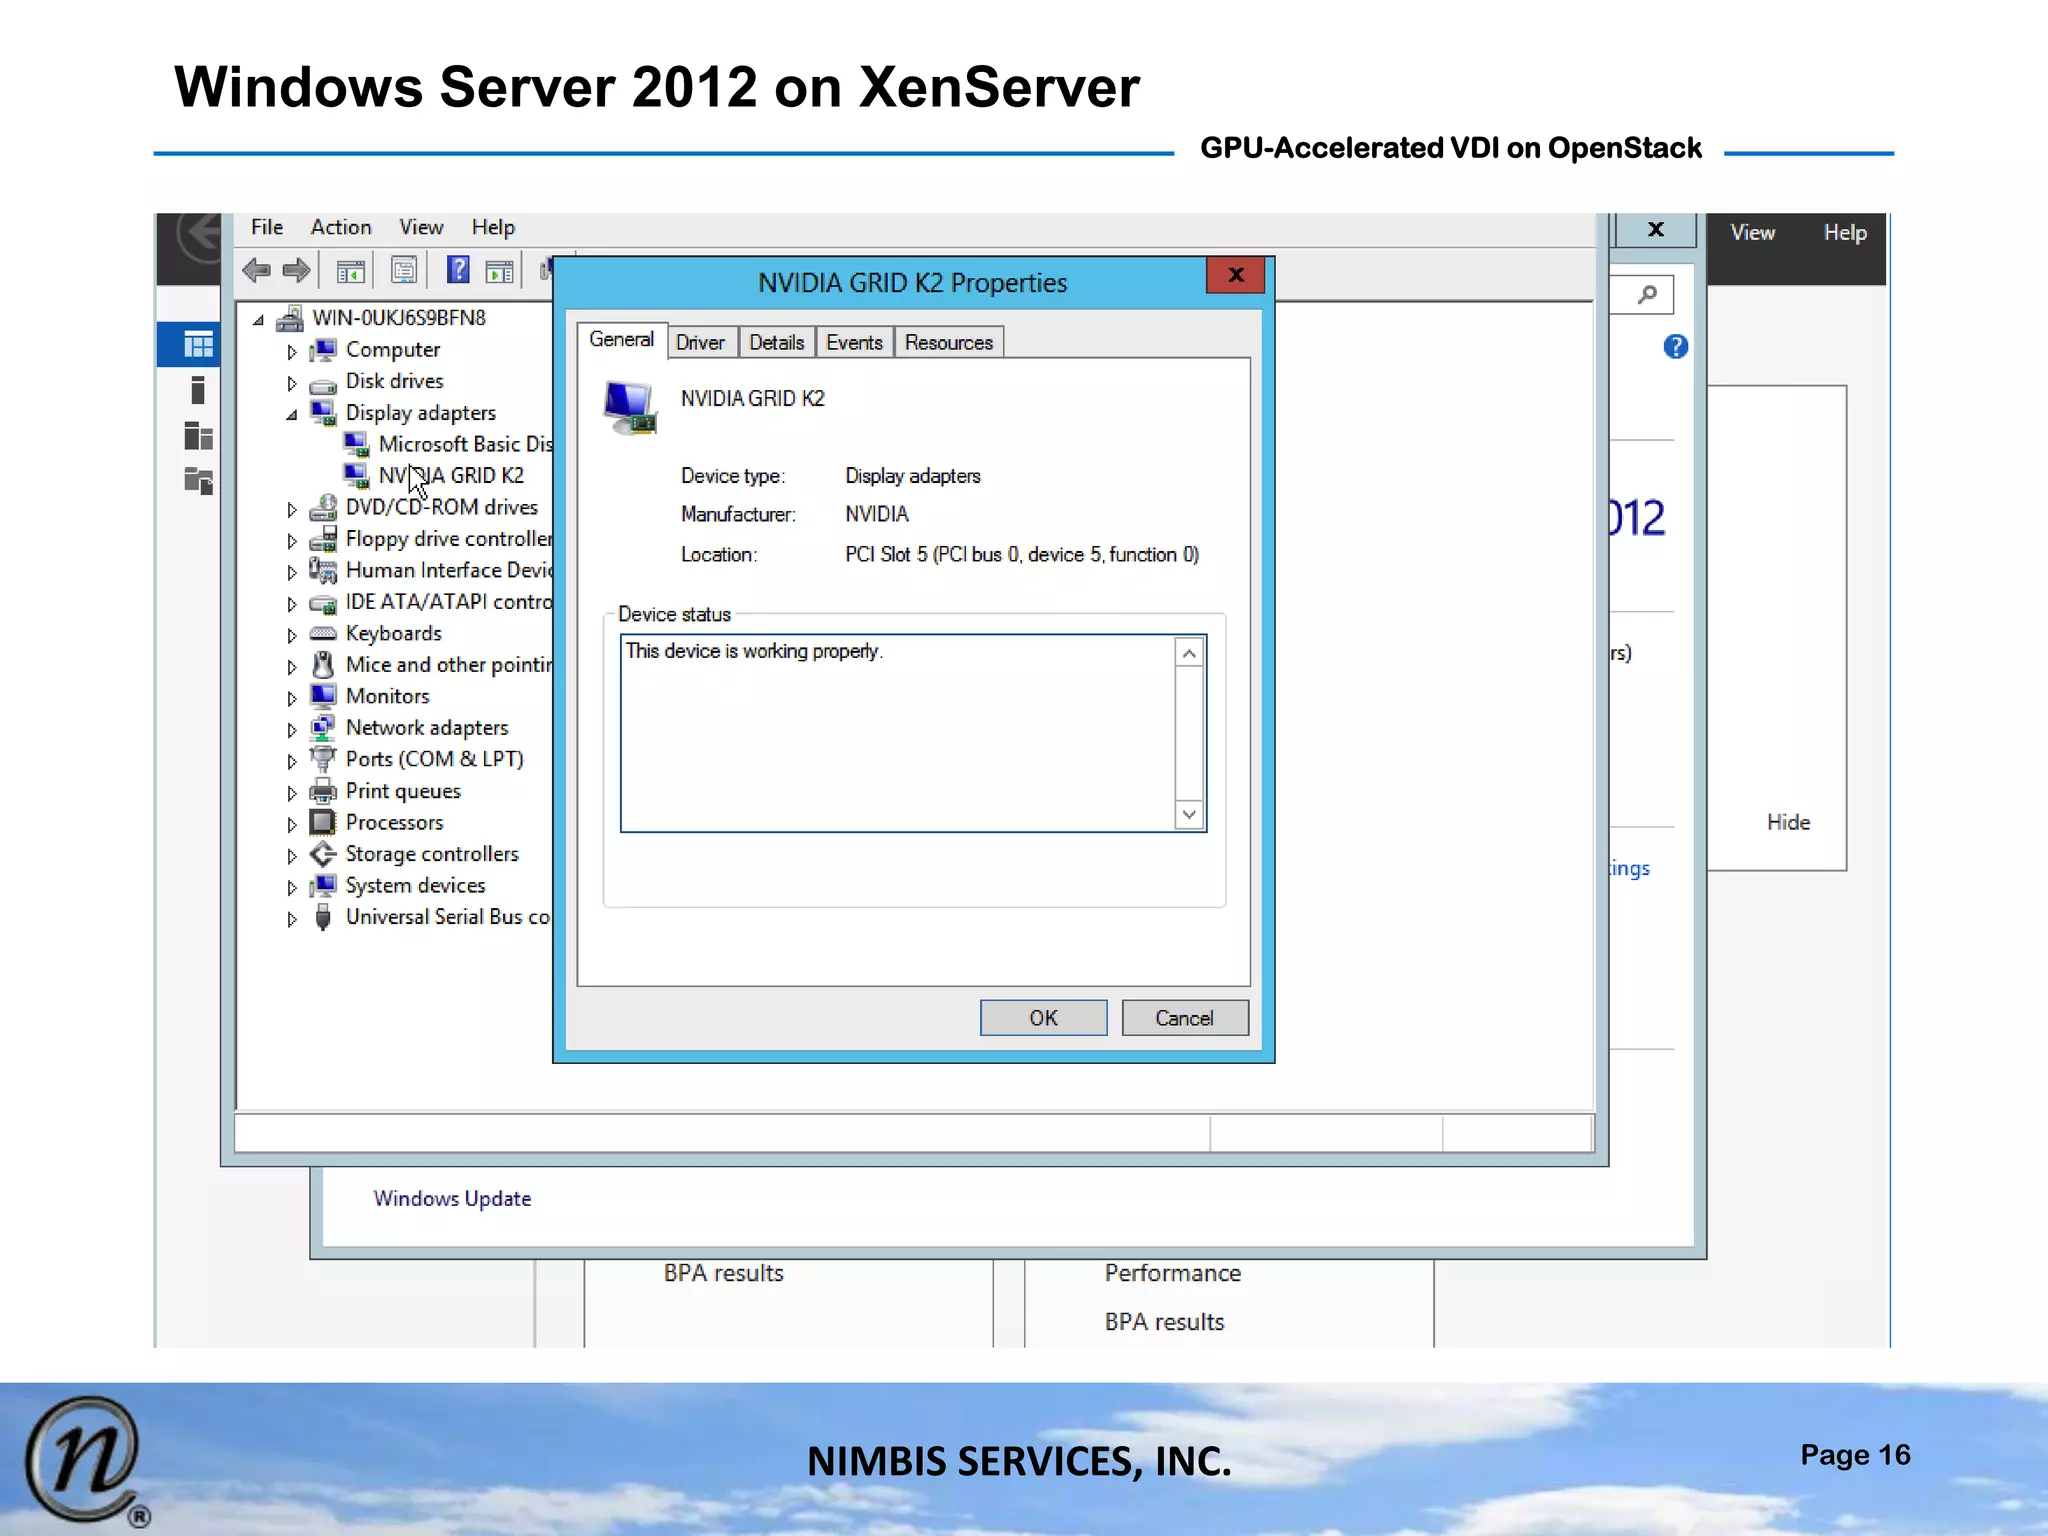The image size is (2048, 1536).
Task: Click the Back arrow in Device Manager toolbar
Action: tap(257, 270)
